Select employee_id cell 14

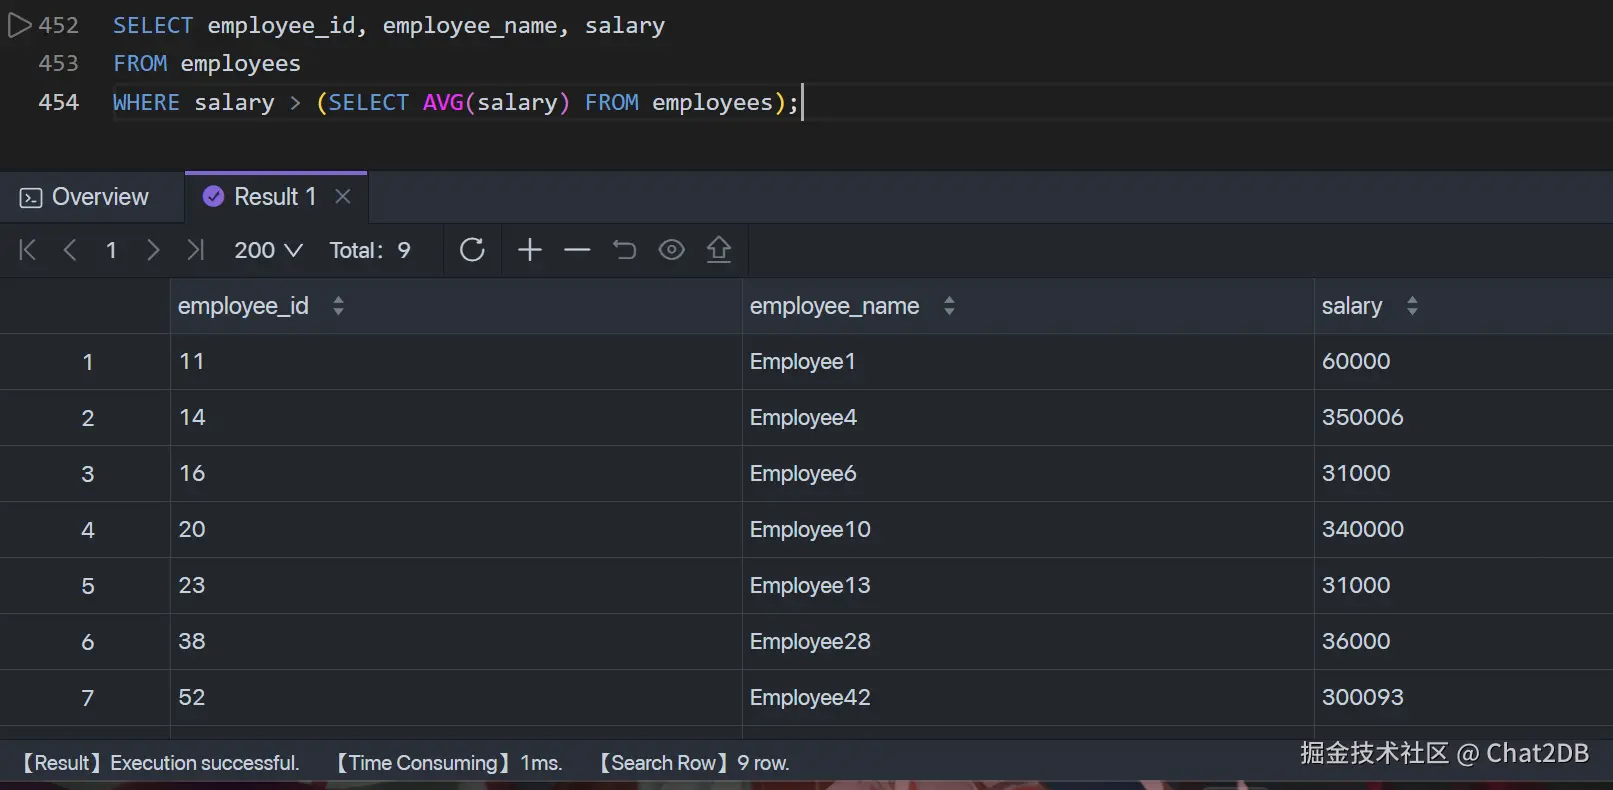point(456,417)
